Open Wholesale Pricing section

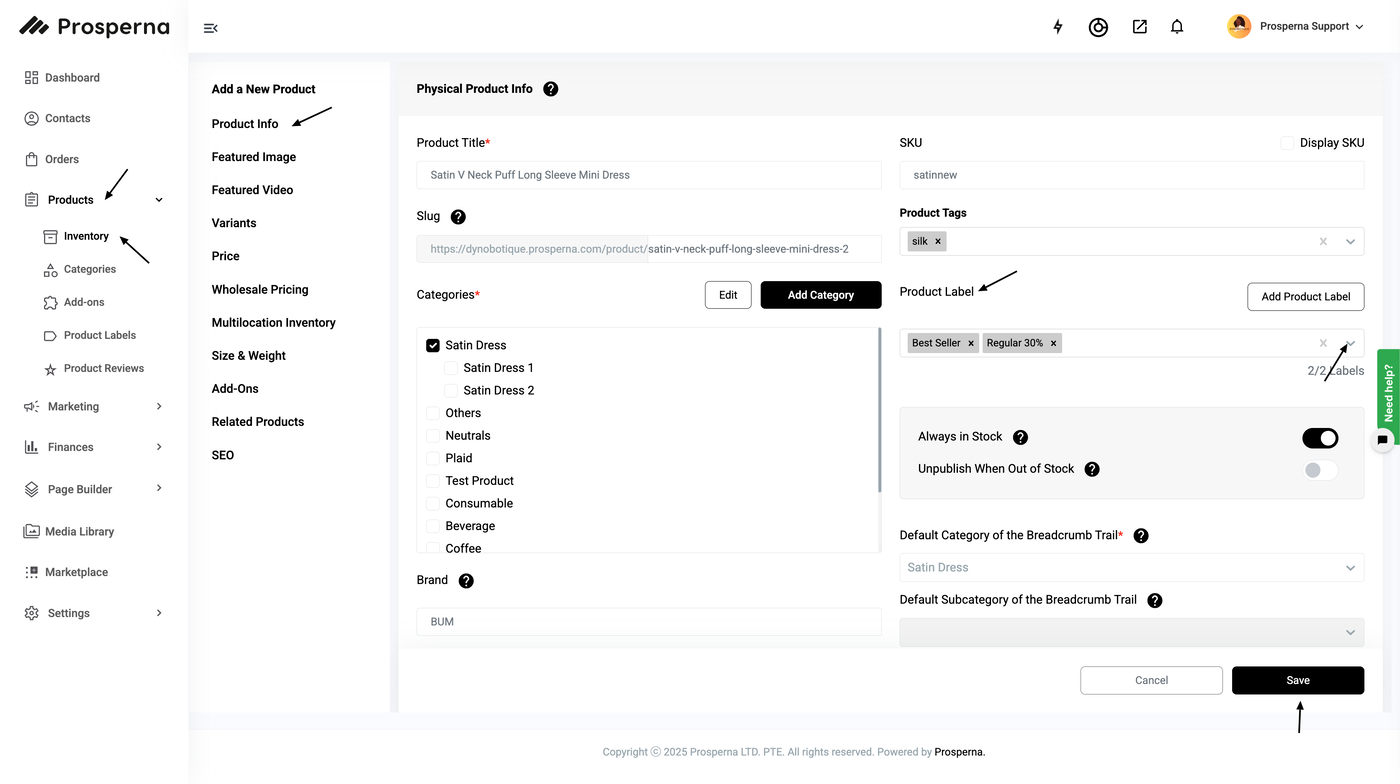260,290
